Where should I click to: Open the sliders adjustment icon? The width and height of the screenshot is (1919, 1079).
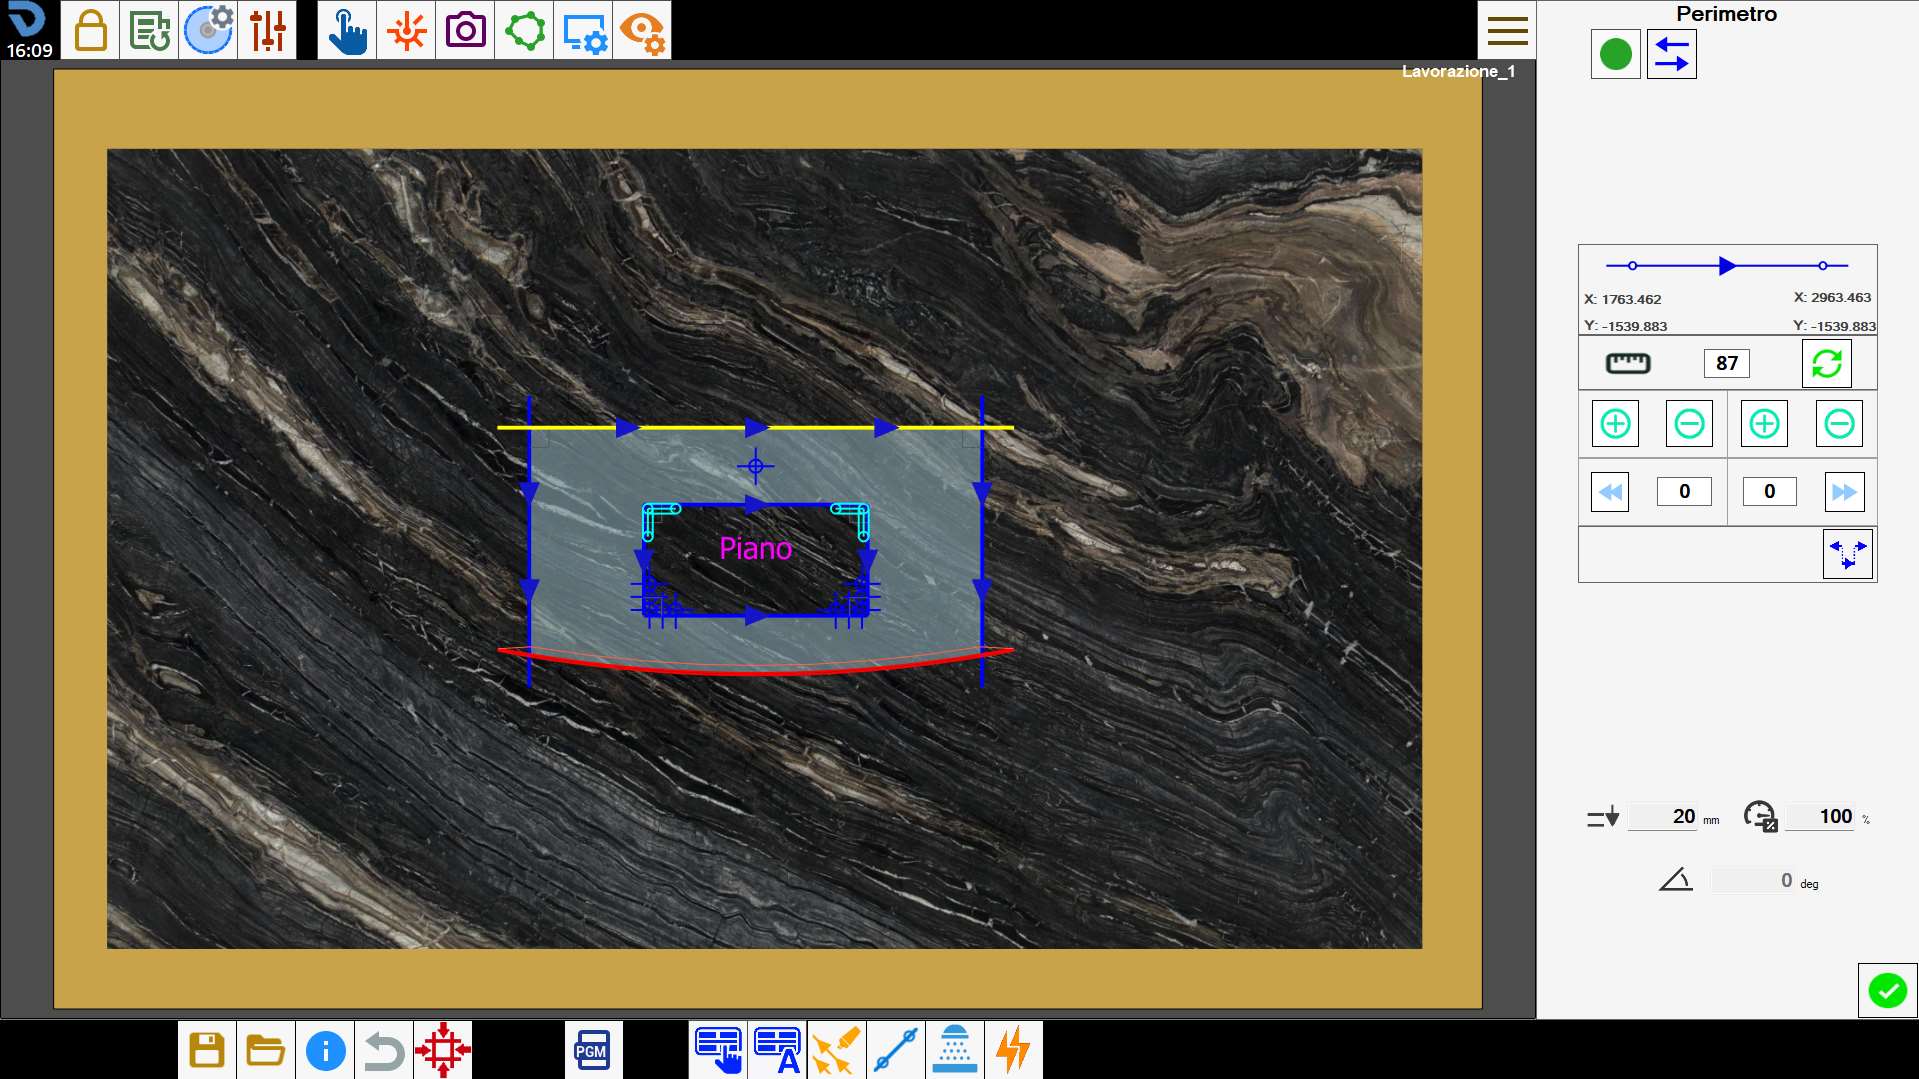coord(267,30)
